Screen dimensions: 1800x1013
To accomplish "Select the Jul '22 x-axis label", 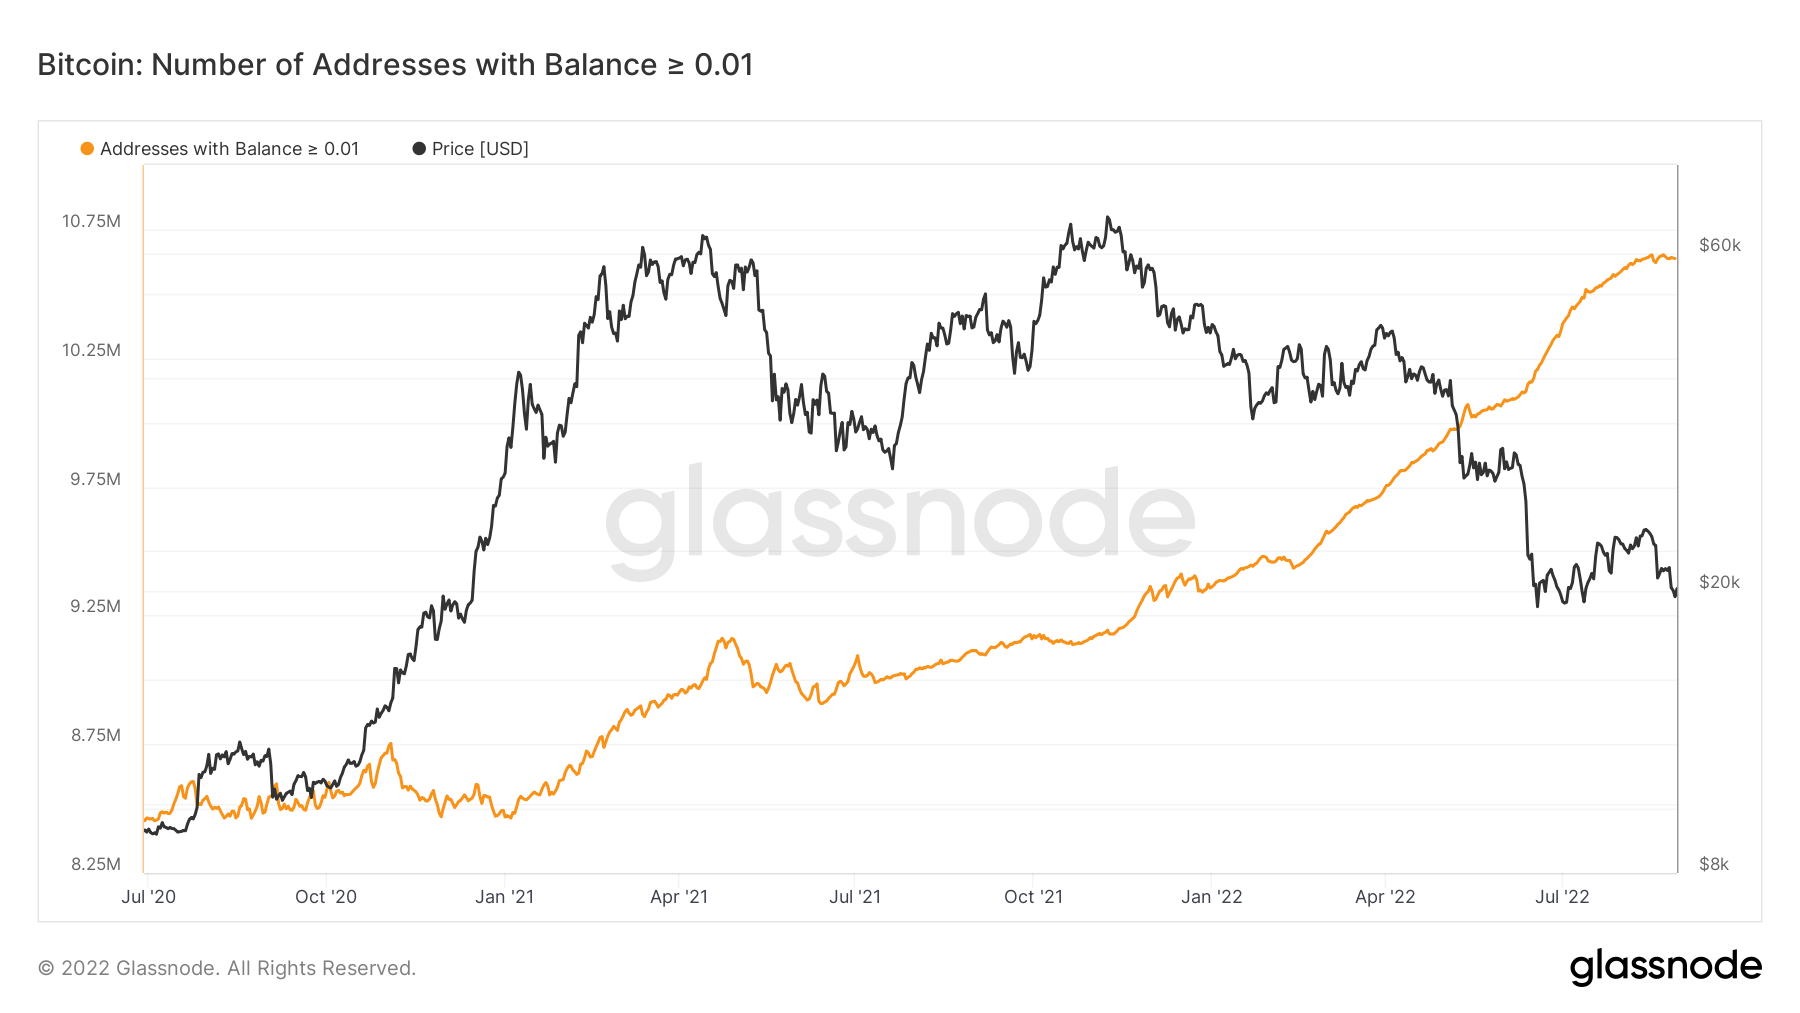I will (1562, 897).
